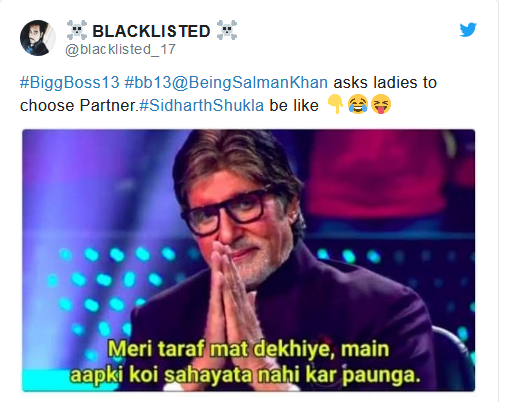Select the 'asks ladies to' tweet text
The image size is (515, 402).
click(385, 83)
